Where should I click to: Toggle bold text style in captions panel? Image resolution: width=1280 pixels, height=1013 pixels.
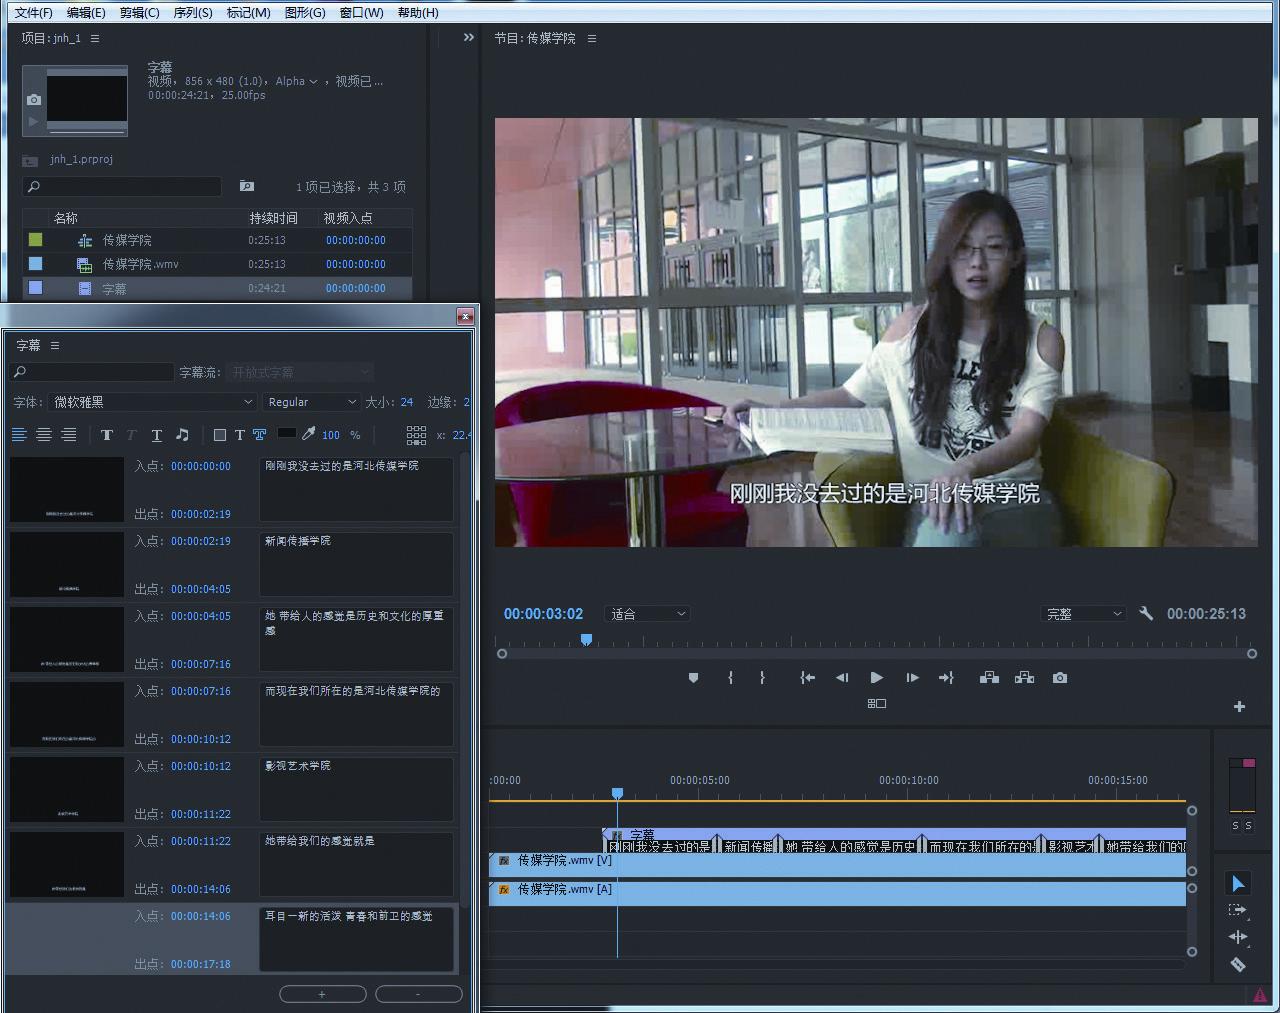[x=107, y=435]
